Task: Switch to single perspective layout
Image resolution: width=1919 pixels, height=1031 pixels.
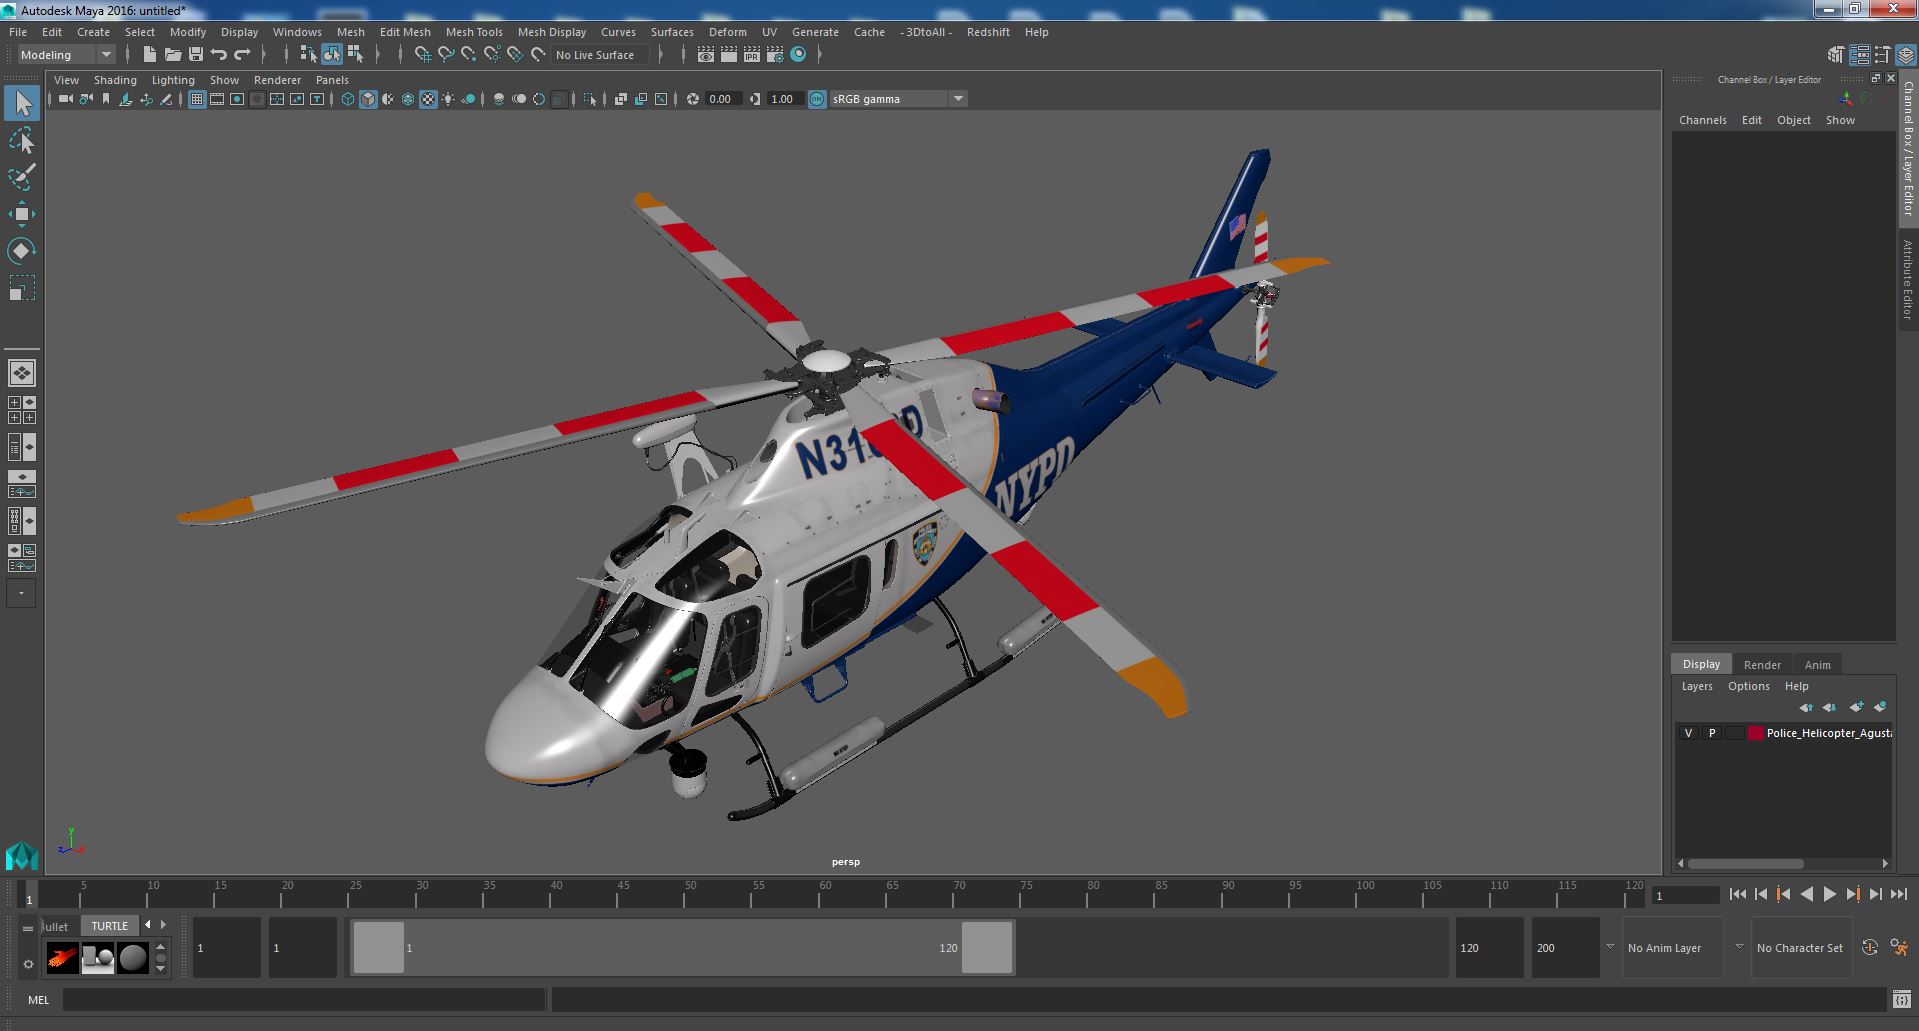Action: tap(22, 373)
